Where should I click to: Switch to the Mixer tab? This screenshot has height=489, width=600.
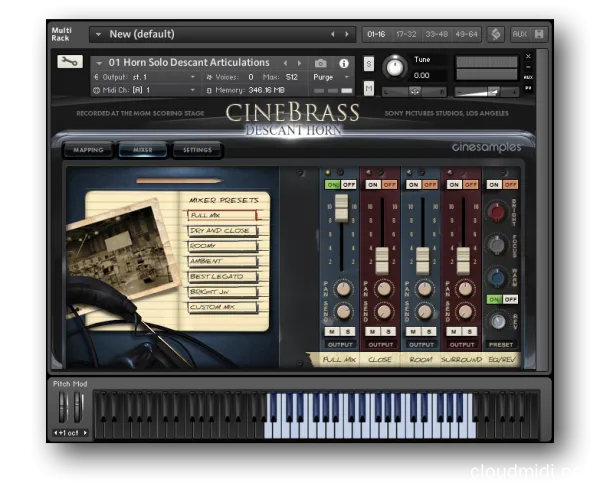click(143, 150)
